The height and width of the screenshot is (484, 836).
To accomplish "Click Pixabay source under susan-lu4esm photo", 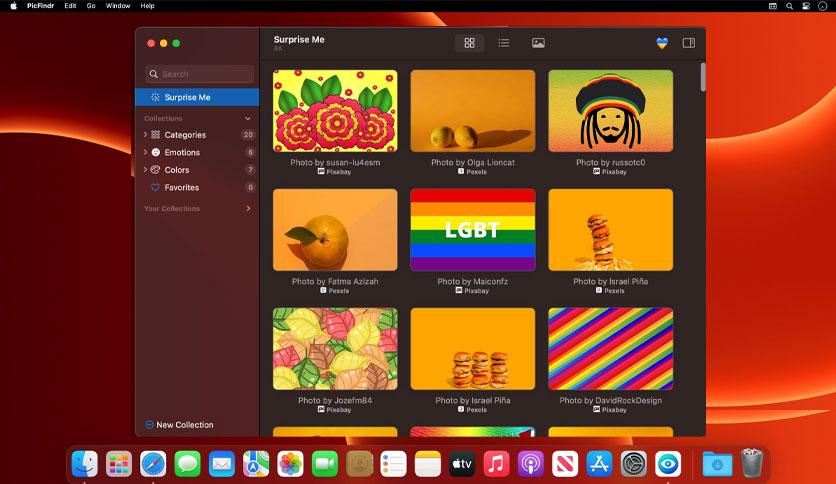I will [335, 172].
